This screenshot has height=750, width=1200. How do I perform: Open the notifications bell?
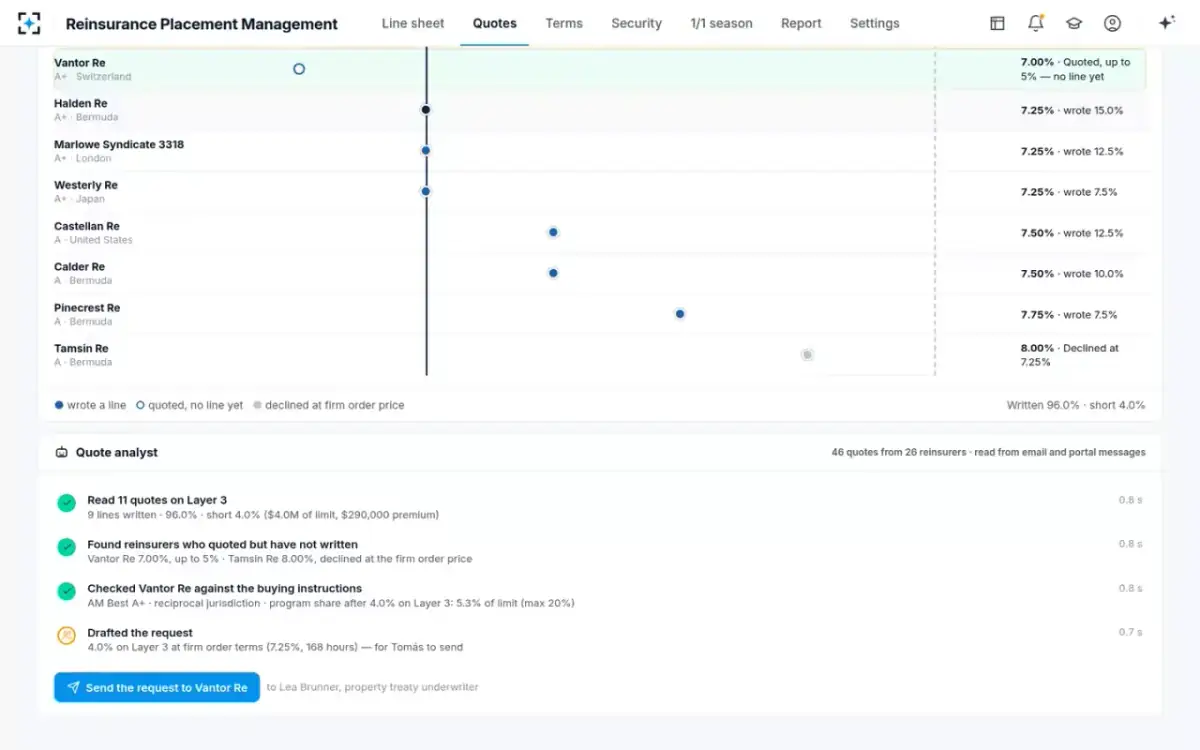[x=1036, y=23]
